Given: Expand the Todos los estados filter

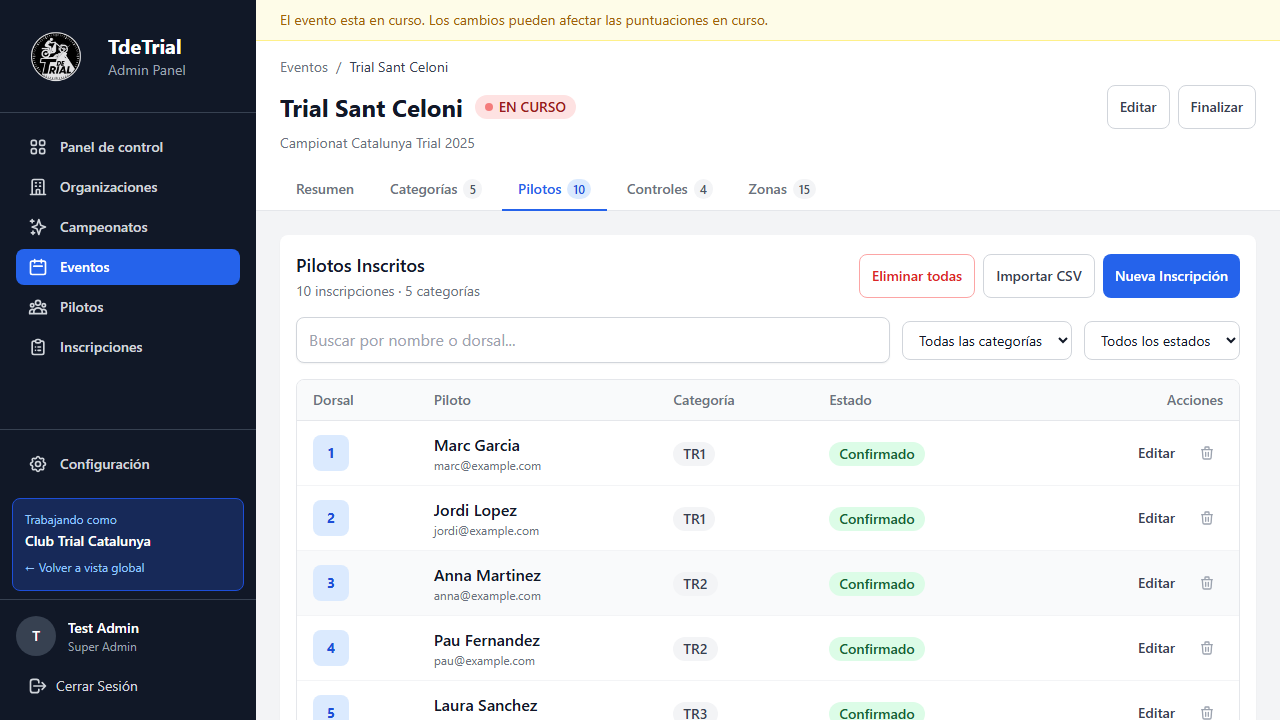Looking at the screenshot, I should click(x=1161, y=341).
